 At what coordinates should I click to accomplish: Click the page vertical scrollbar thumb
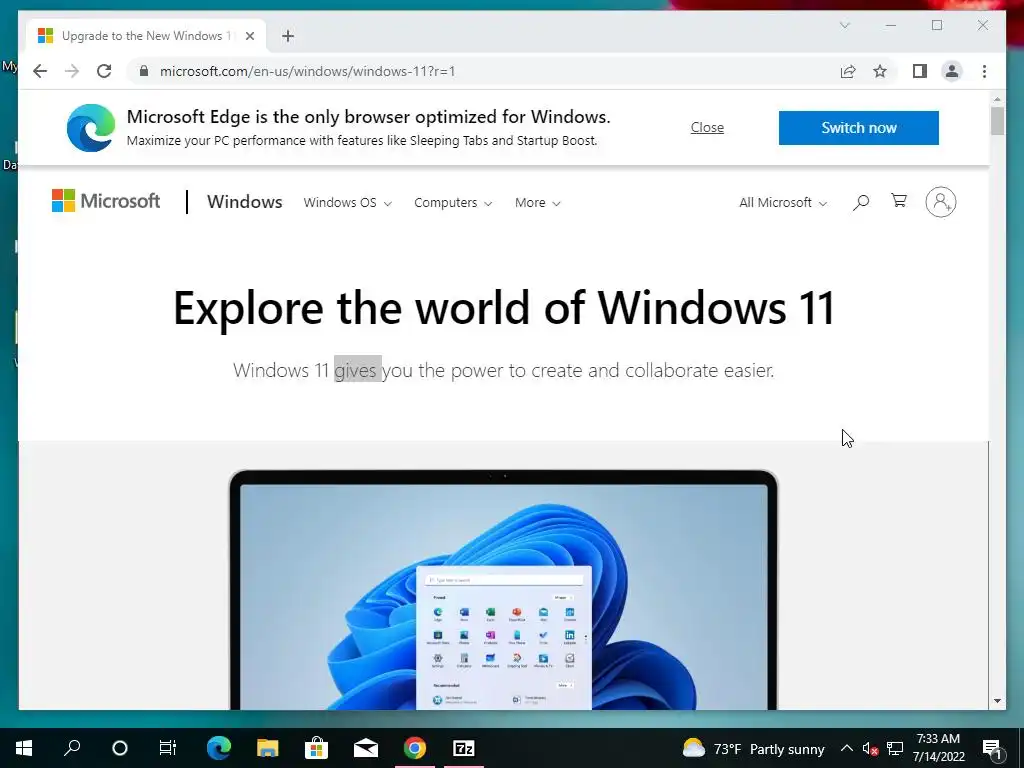point(997,121)
